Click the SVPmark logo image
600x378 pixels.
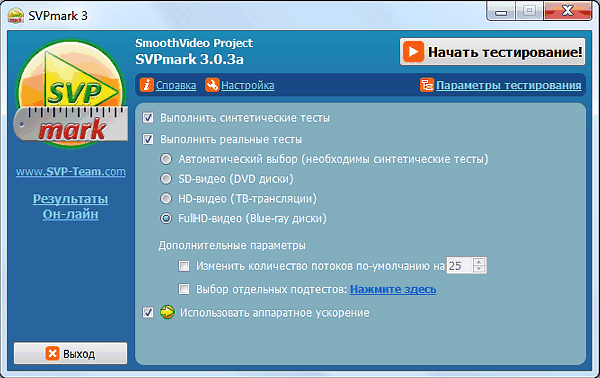coord(71,95)
